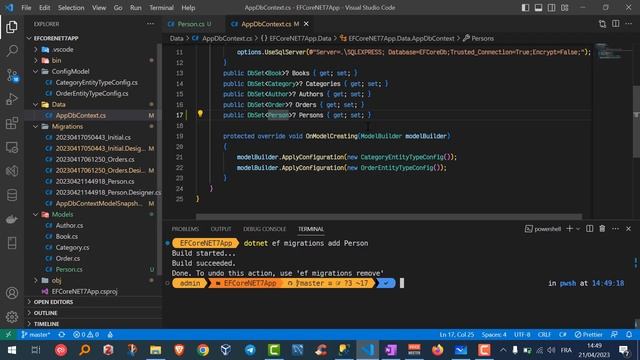This screenshot has width=640, height=360.
Task: Open the database view in activity bar
Action: (x=12, y=195)
